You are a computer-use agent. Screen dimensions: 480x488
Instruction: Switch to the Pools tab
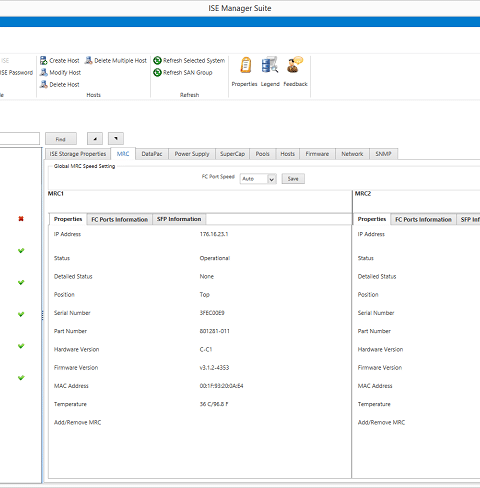tap(262, 154)
